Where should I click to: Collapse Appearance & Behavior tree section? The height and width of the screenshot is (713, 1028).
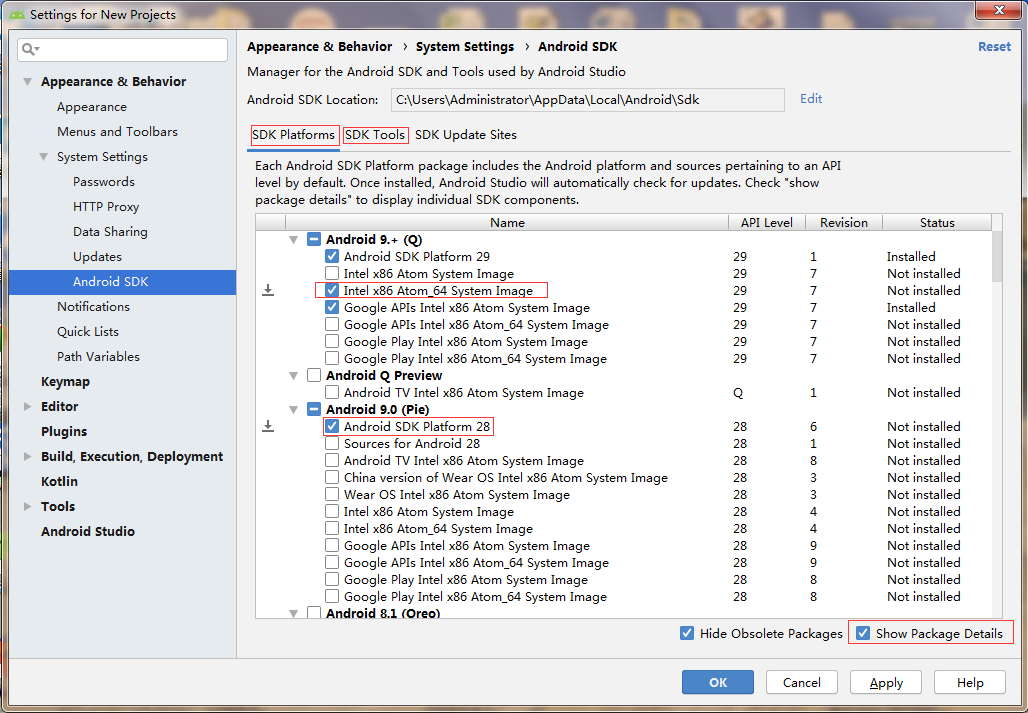coord(27,82)
